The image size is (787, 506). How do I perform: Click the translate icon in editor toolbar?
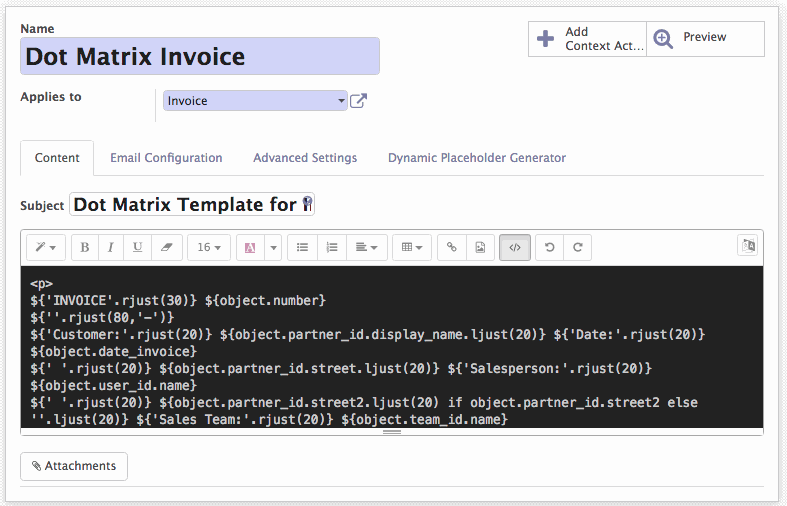[748, 245]
